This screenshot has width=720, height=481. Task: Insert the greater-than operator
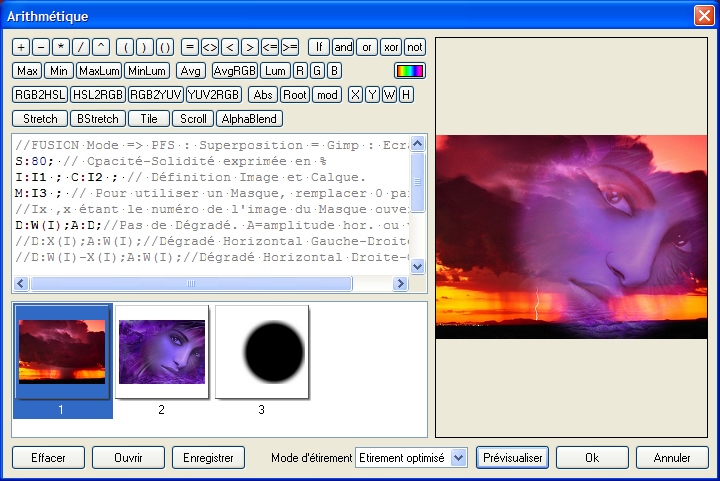click(x=250, y=47)
